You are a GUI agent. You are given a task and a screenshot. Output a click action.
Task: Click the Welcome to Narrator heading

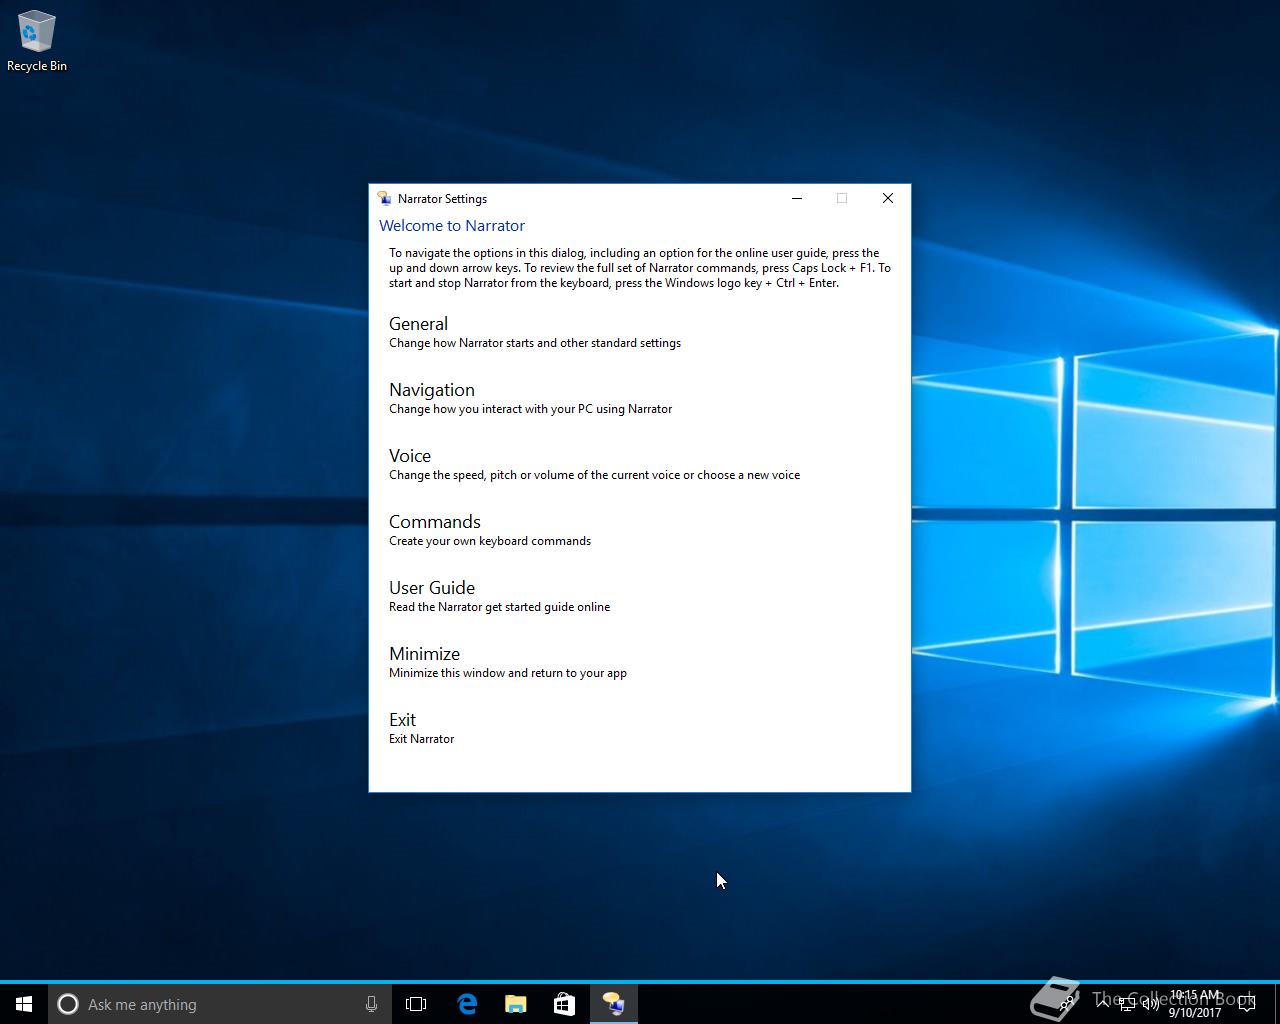pos(452,226)
